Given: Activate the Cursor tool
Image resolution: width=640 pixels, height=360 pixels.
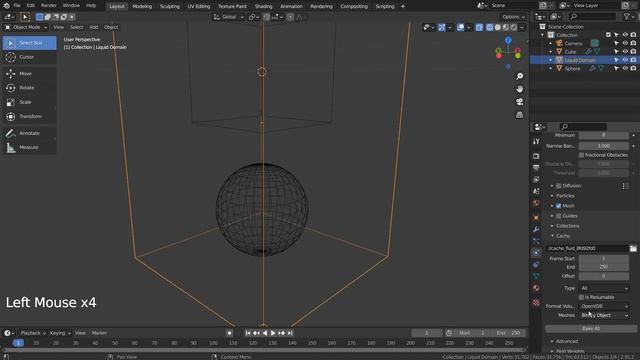Looking at the screenshot, I should (29, 57).
